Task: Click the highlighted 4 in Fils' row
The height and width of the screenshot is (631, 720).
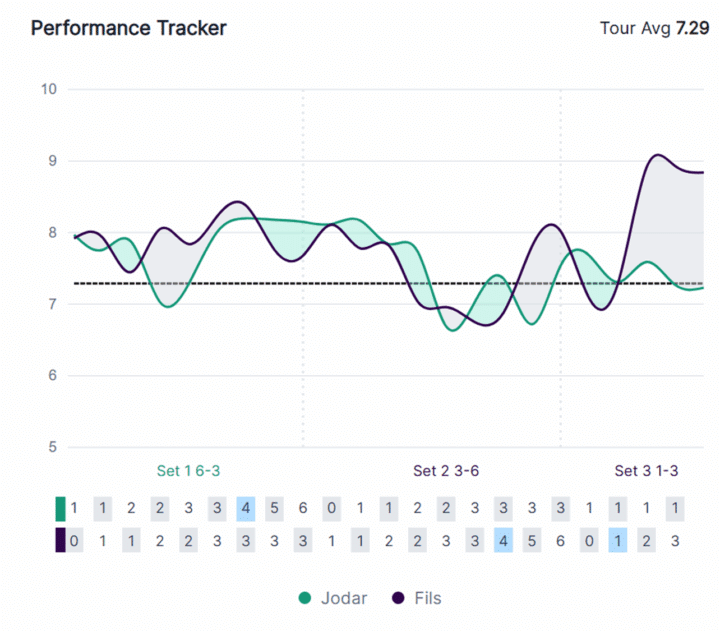Action: [x=504, y=541]
